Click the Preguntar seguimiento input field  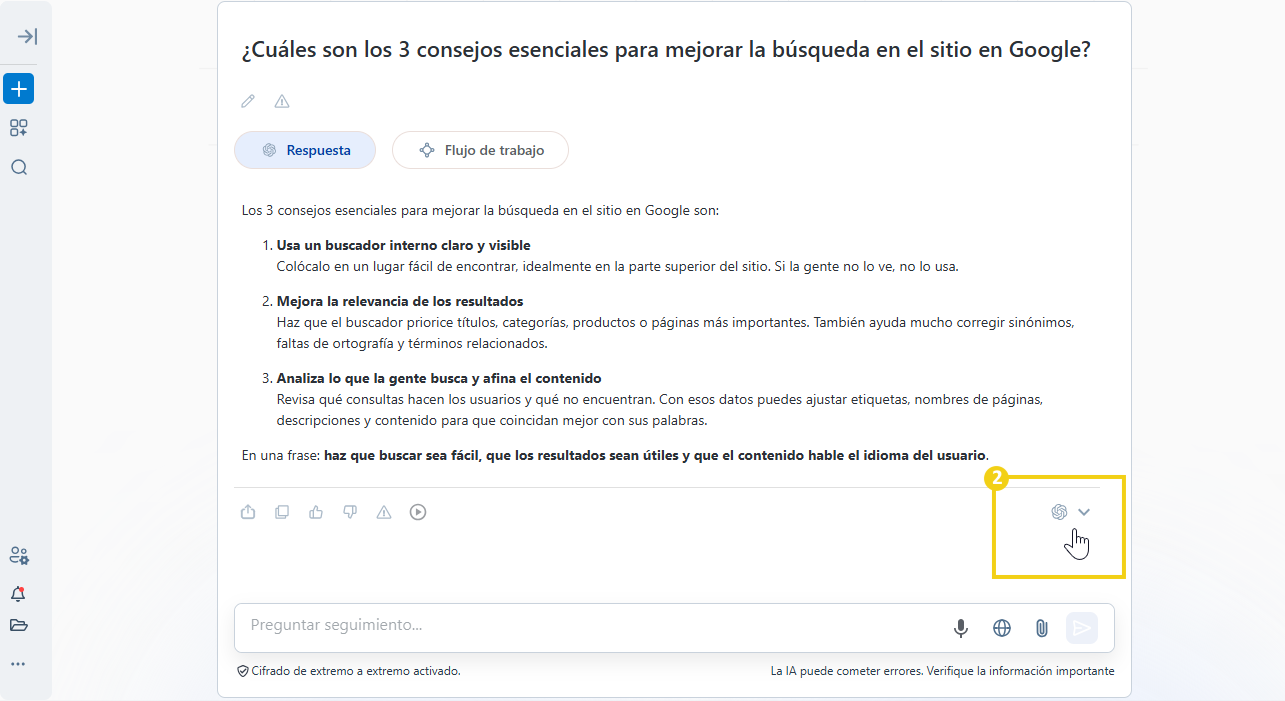click(590, 625)
